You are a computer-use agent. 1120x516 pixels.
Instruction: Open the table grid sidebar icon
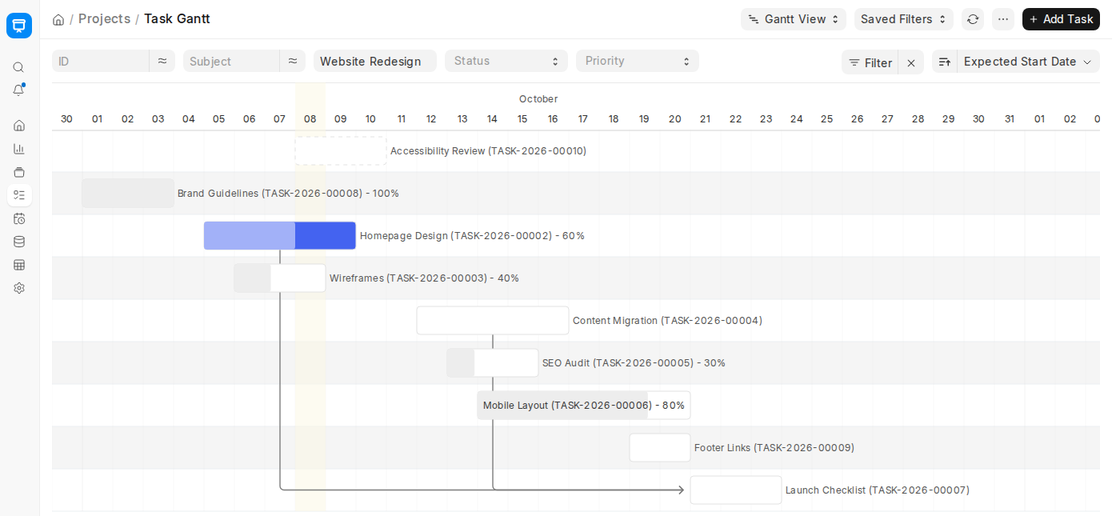tap(19, 265)
